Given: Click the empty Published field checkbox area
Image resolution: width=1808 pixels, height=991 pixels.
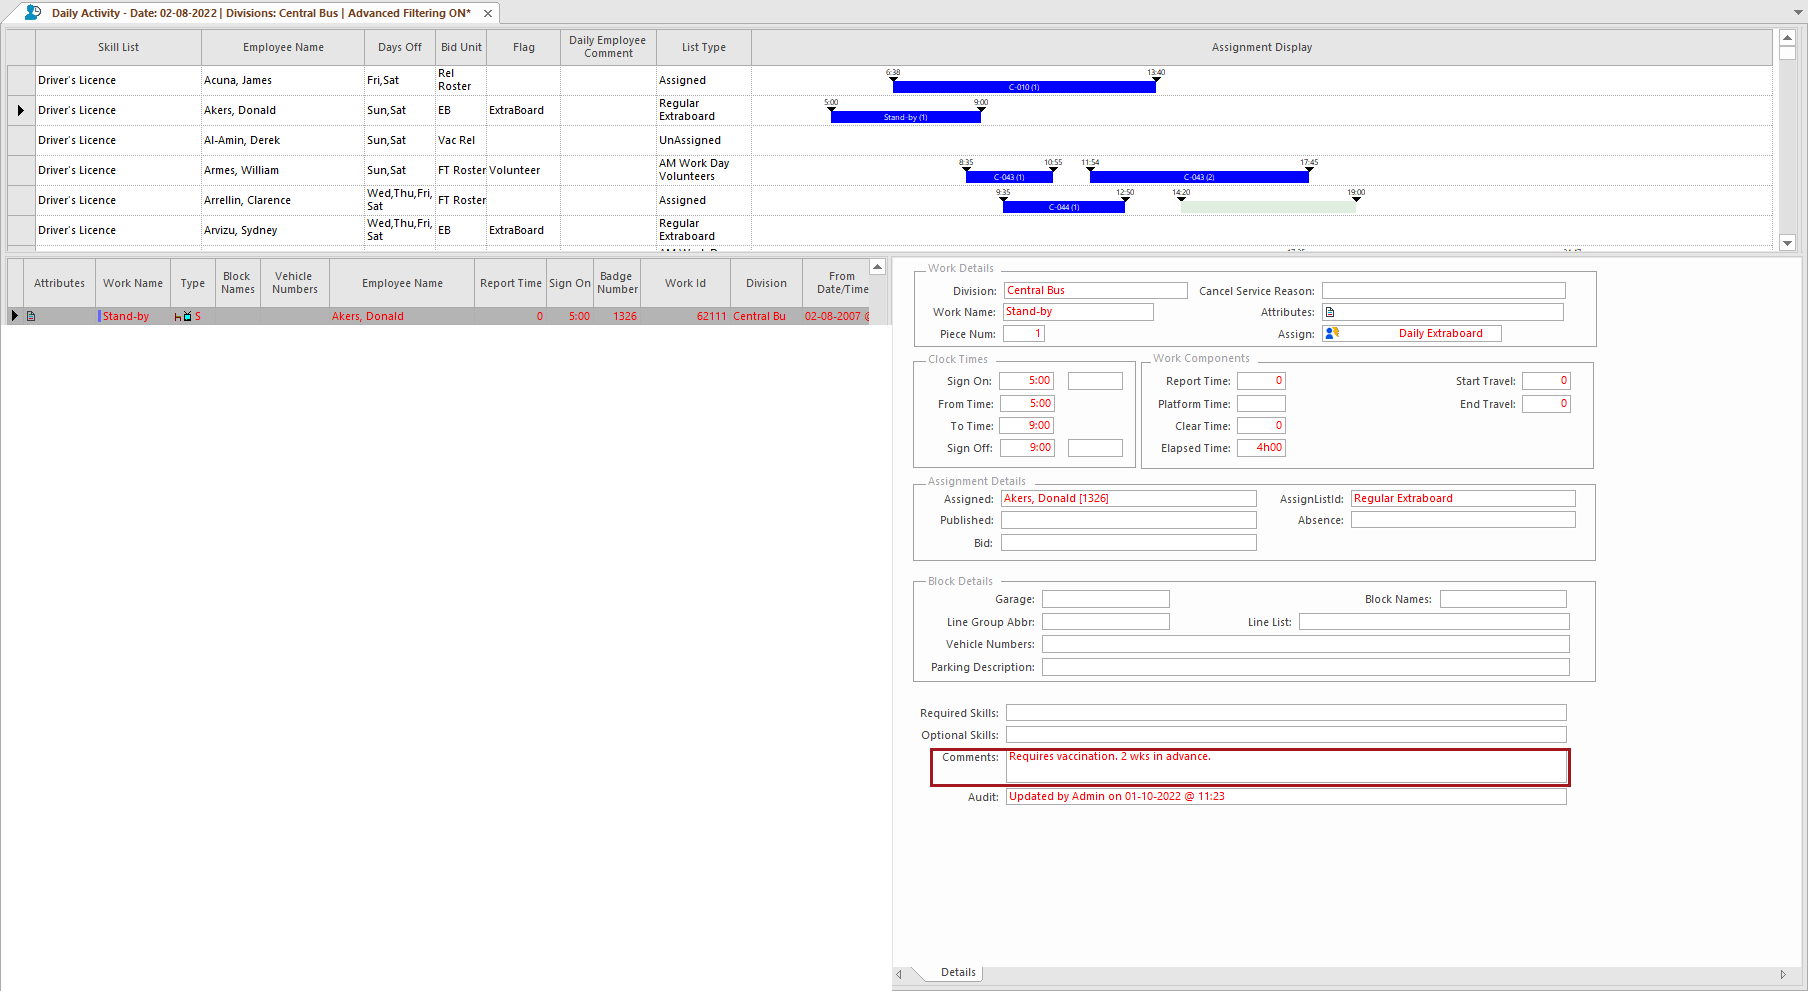Looking at the screenshot, I should coord(1128,520).
